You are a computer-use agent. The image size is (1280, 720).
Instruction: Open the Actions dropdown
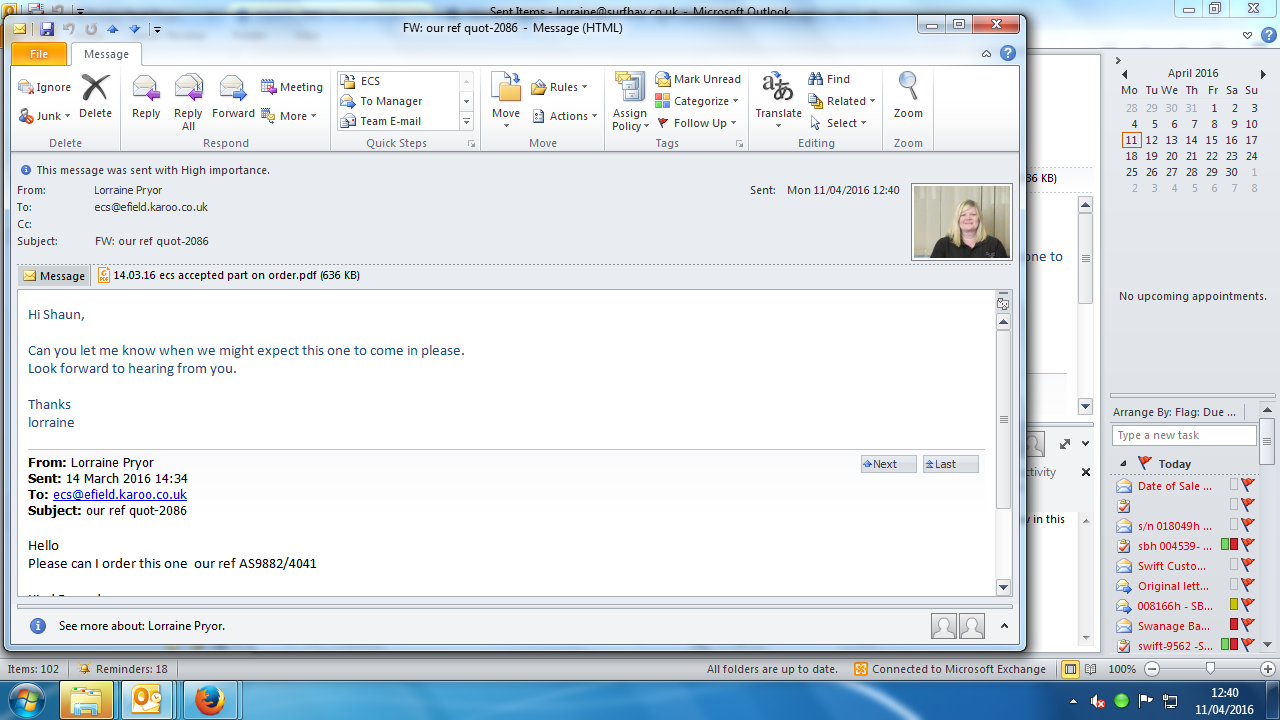point(564,116)
